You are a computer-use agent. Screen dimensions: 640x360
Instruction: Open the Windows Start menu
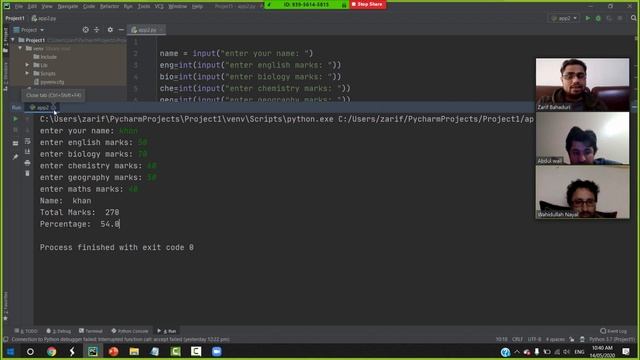point(10,351)
